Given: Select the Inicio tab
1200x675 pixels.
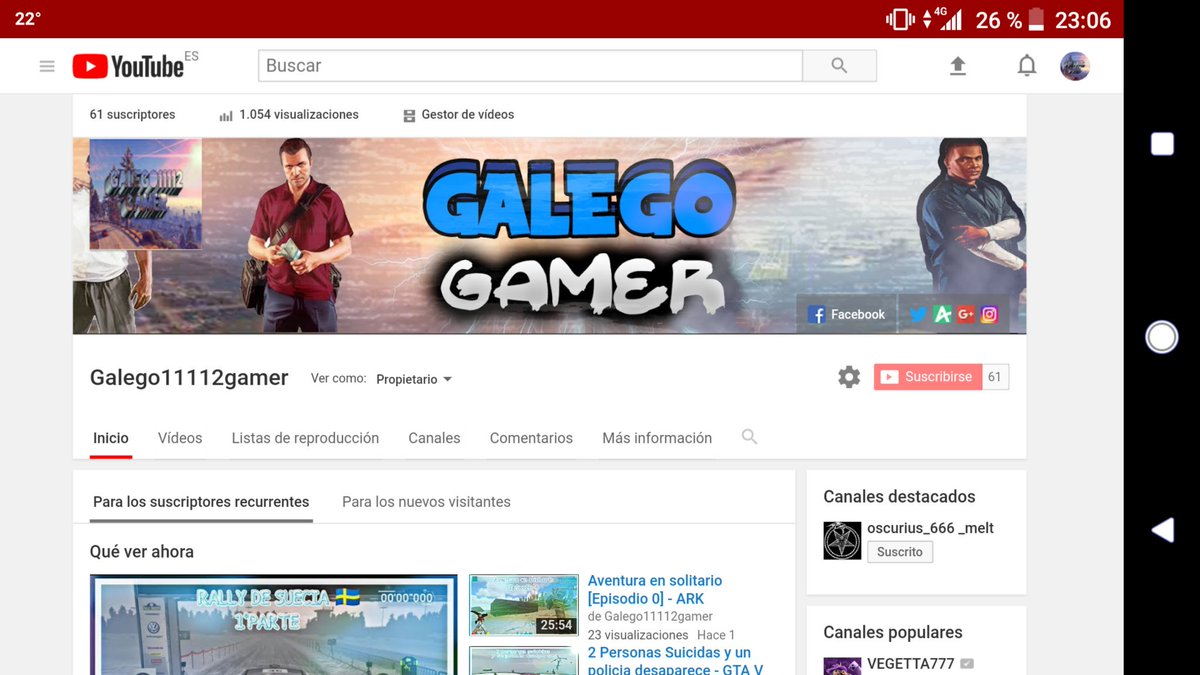Looking at the screenshot, I should (x=111, y=438).
